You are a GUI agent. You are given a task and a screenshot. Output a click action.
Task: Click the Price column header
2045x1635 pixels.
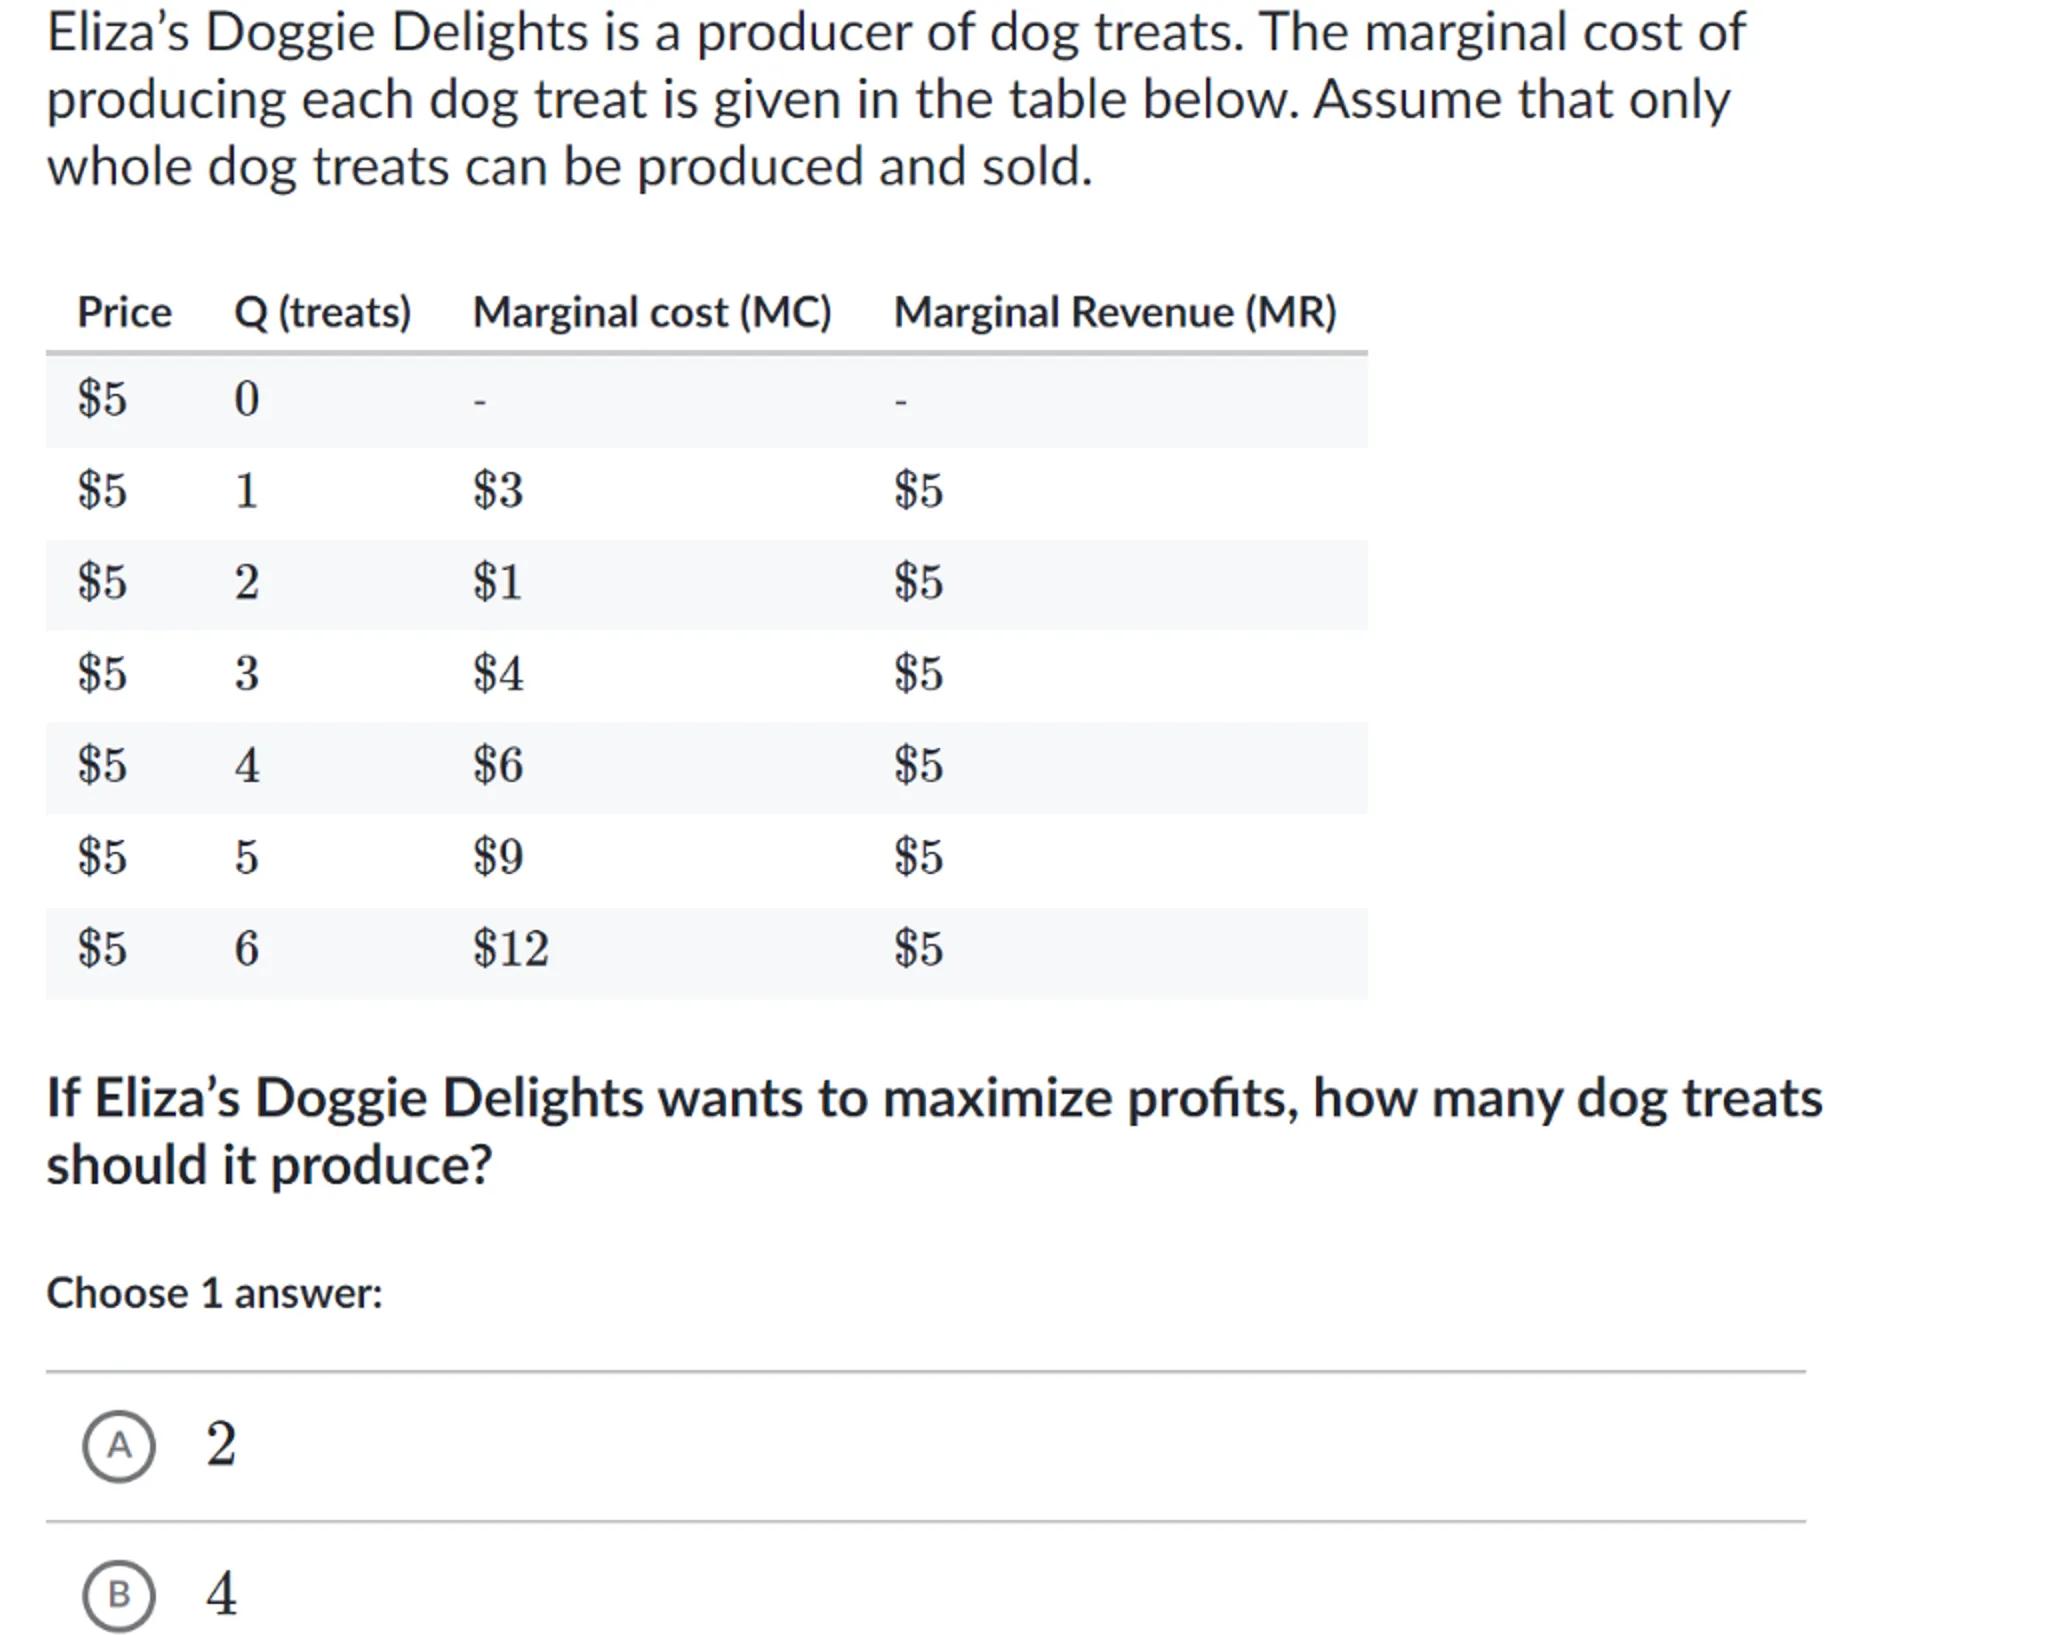124,312
